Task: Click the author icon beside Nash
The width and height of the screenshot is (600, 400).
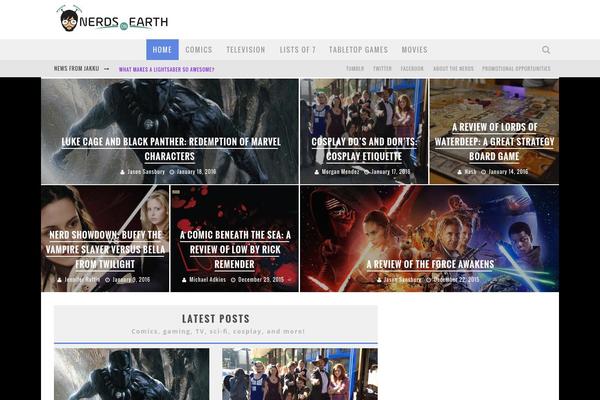Action: point(460,172)
